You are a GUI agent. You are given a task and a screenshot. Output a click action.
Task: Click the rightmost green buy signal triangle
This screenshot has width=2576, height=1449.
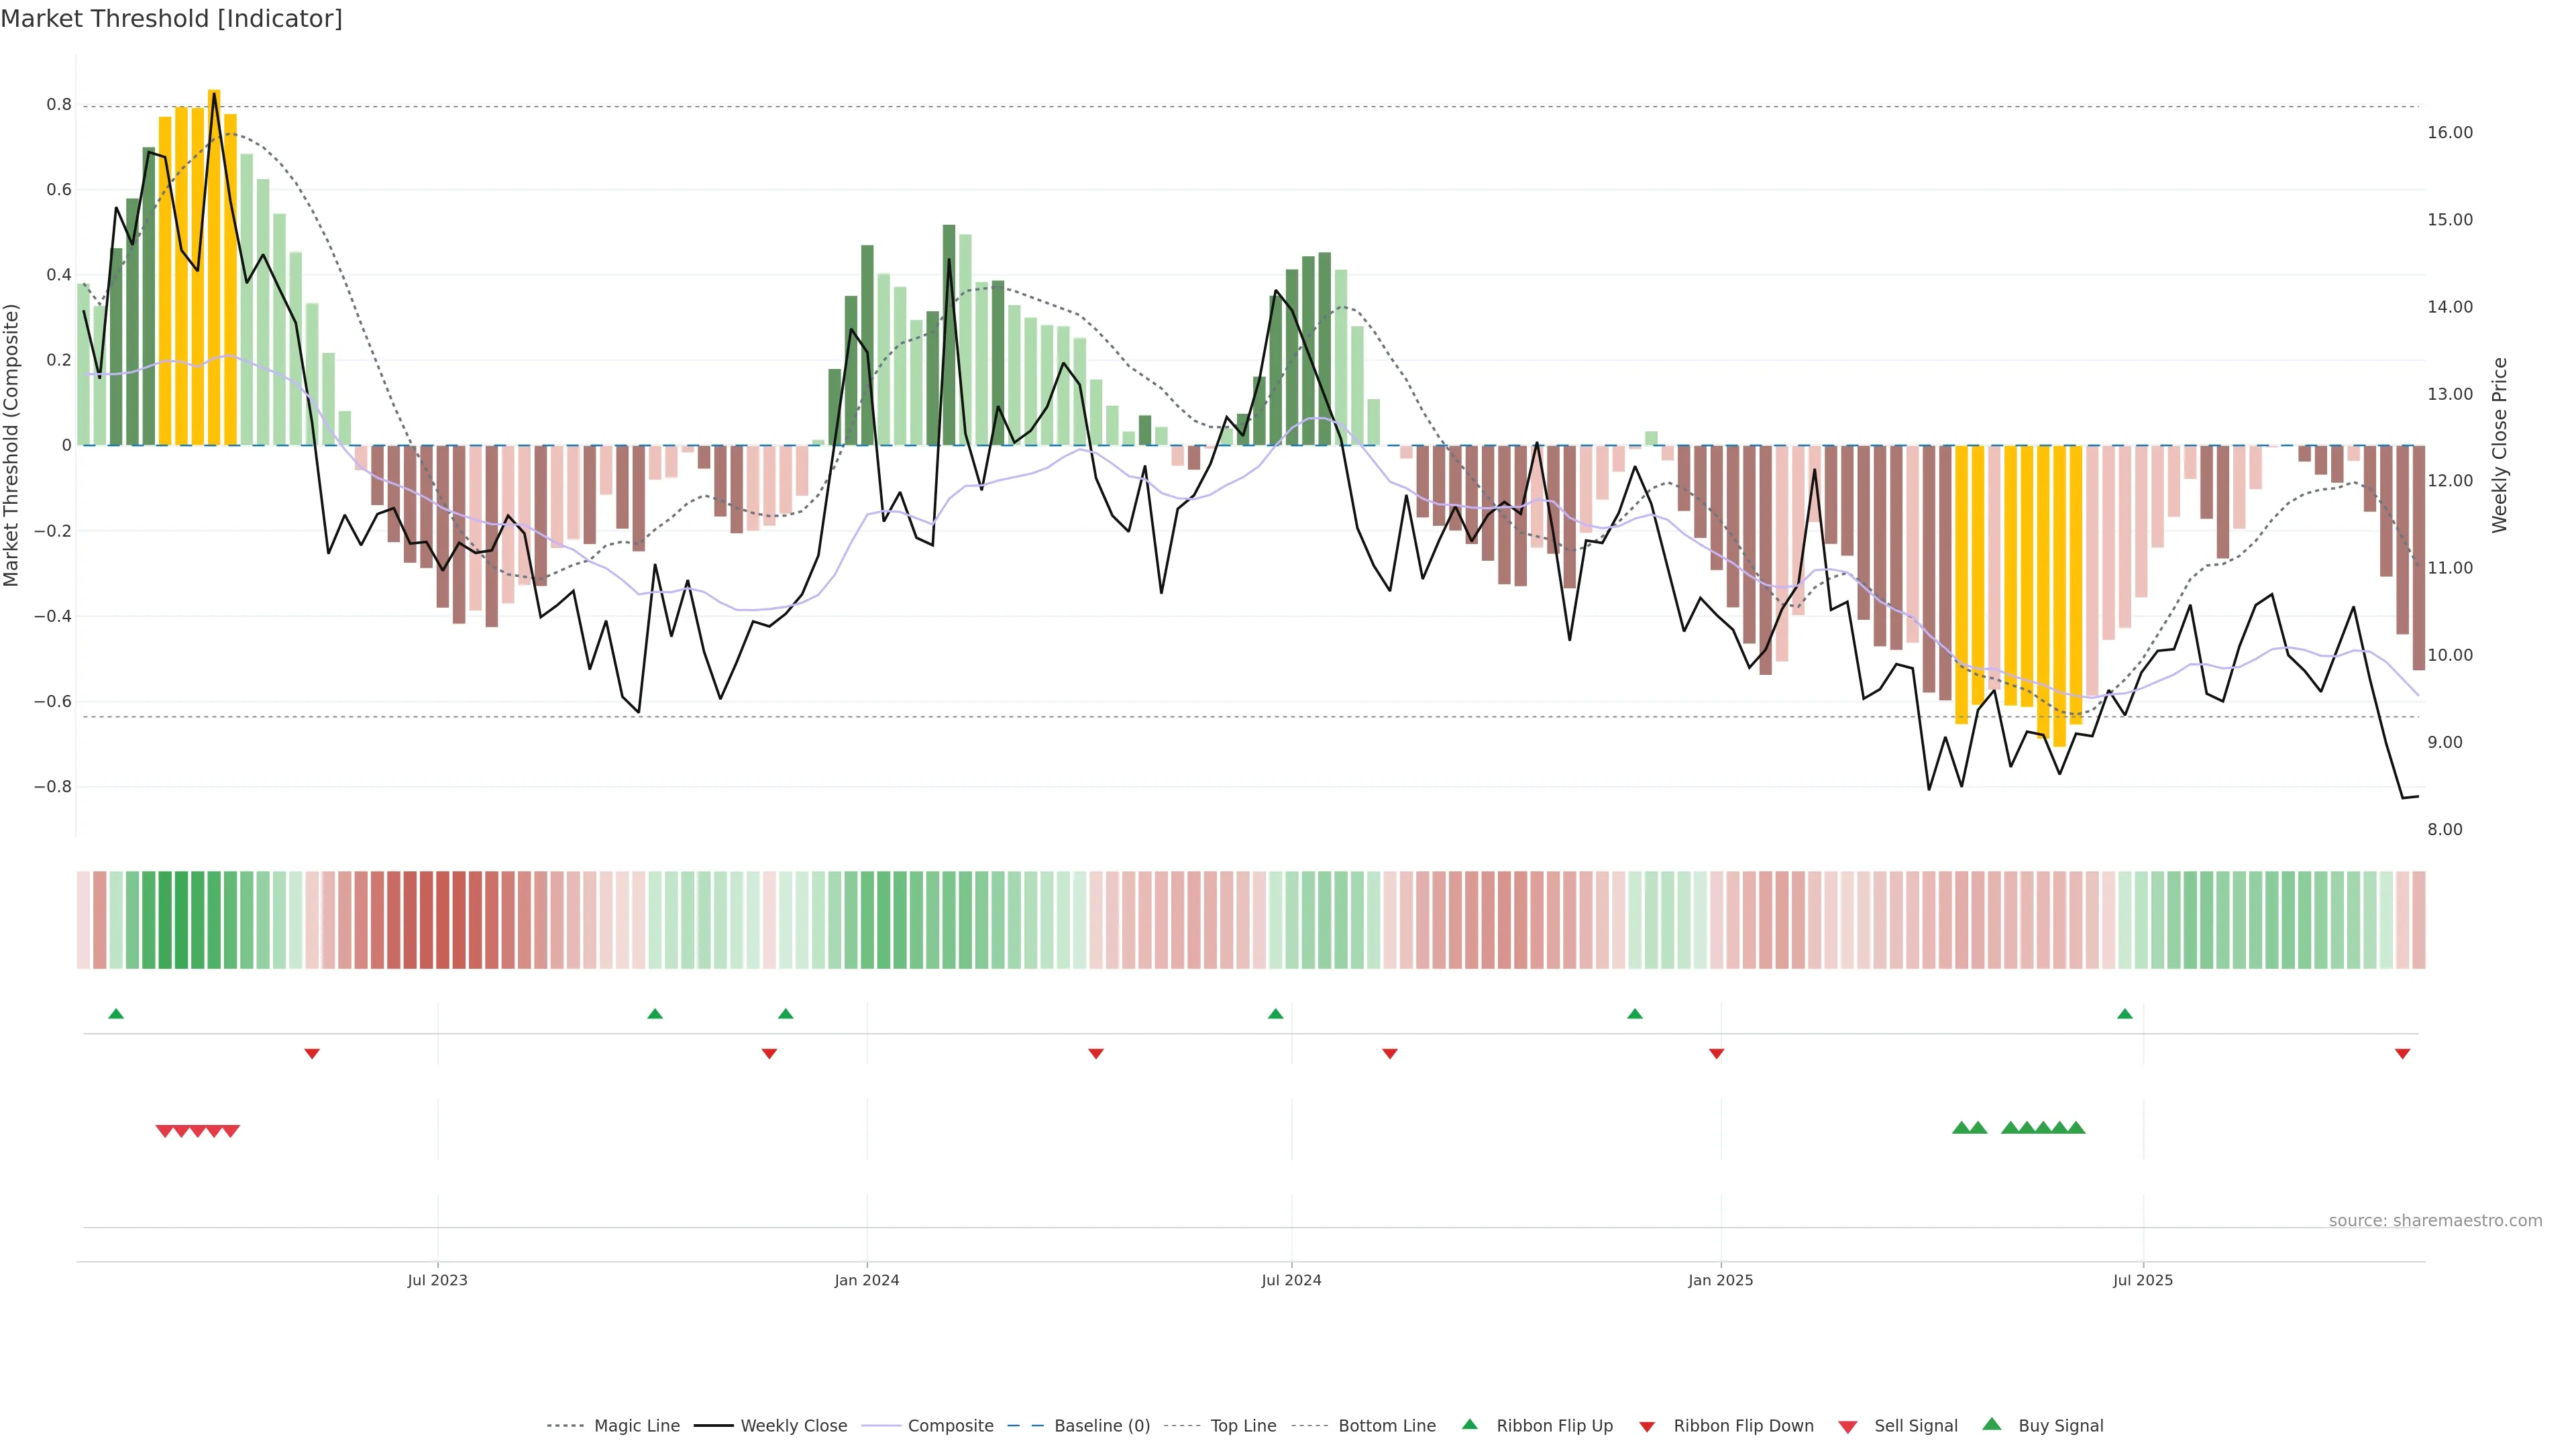[x=2076, y=1128]
